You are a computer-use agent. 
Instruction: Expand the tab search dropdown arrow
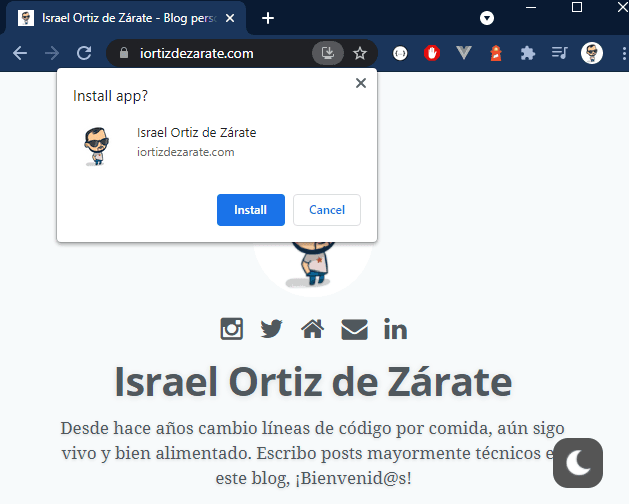tap(487, 18)
